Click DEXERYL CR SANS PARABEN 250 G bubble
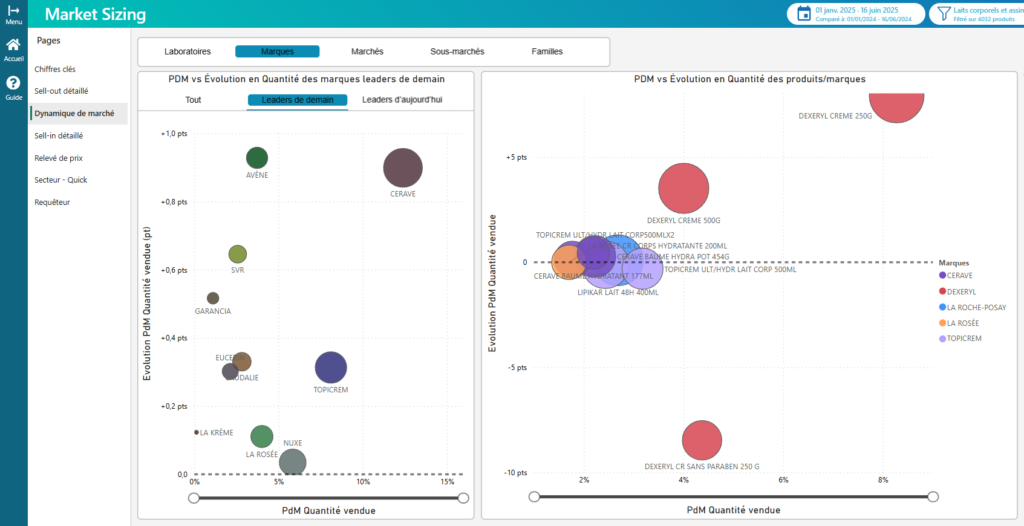Viewport: 1024px width, 526px height. [x=702, y=440]
